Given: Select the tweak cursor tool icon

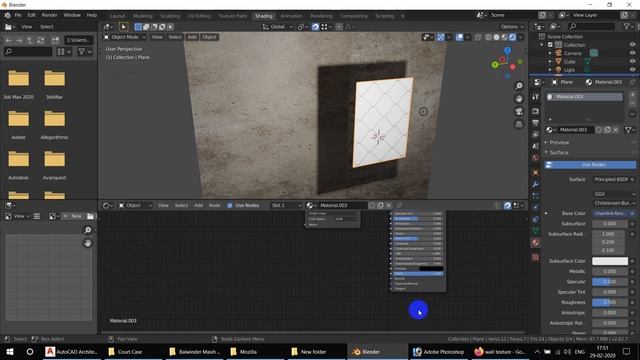Looking at the screenshot, I should pyautogui.click(x=123, y=27).
